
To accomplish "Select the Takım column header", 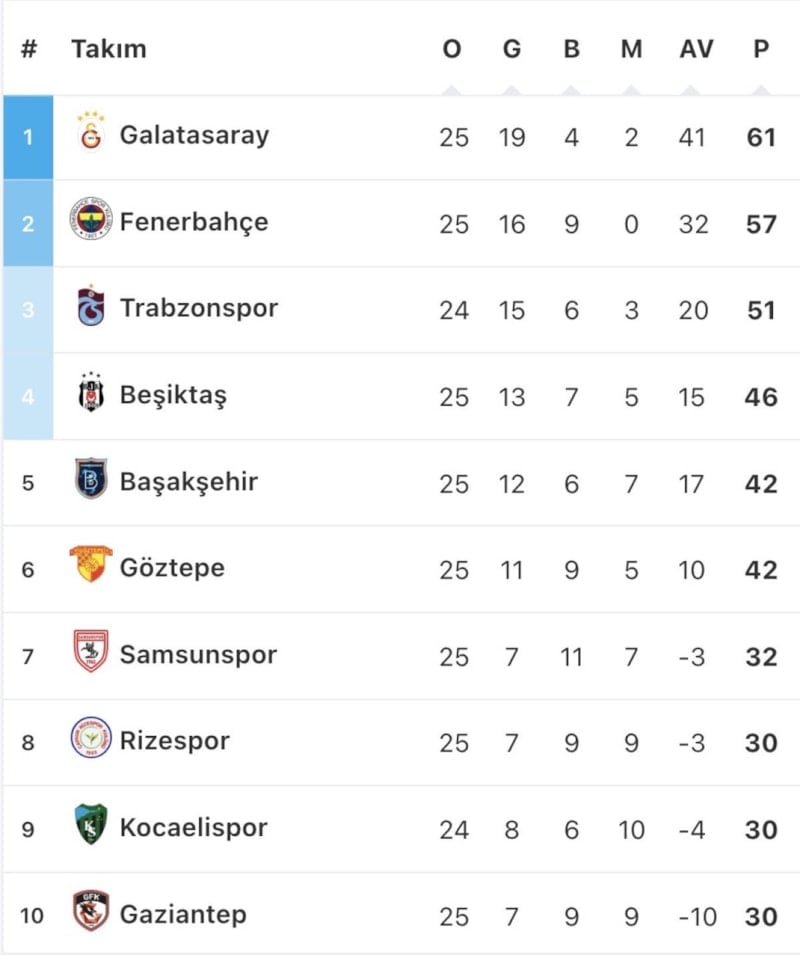I will coord(109,49).
